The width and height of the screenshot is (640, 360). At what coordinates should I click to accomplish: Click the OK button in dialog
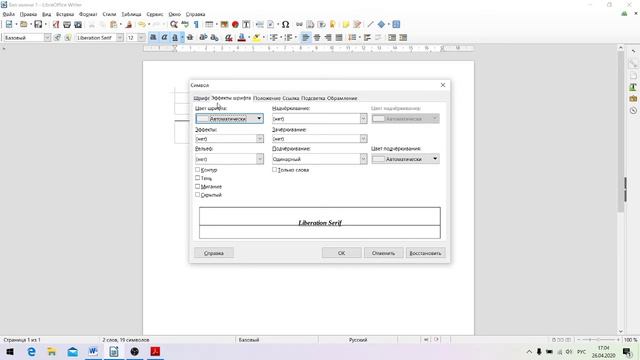coord(342,253)
